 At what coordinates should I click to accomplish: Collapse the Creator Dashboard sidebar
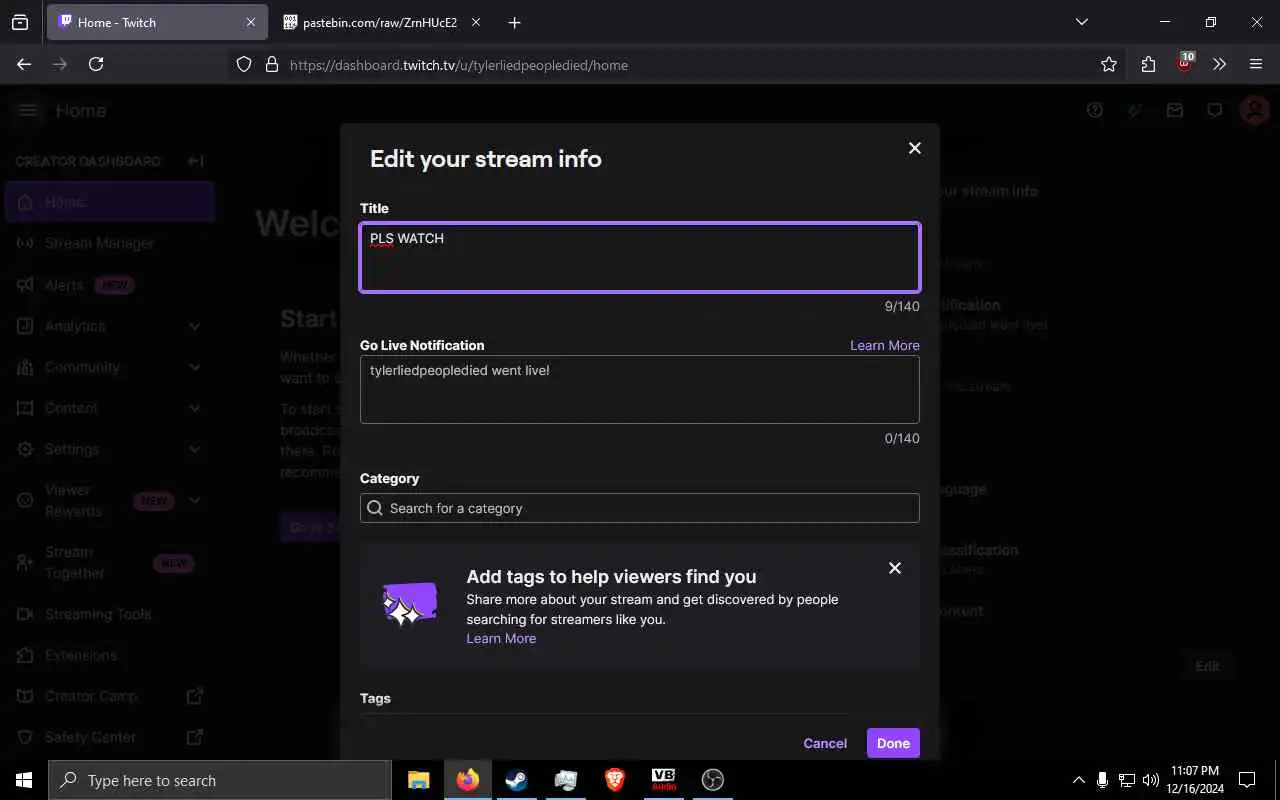196,161
